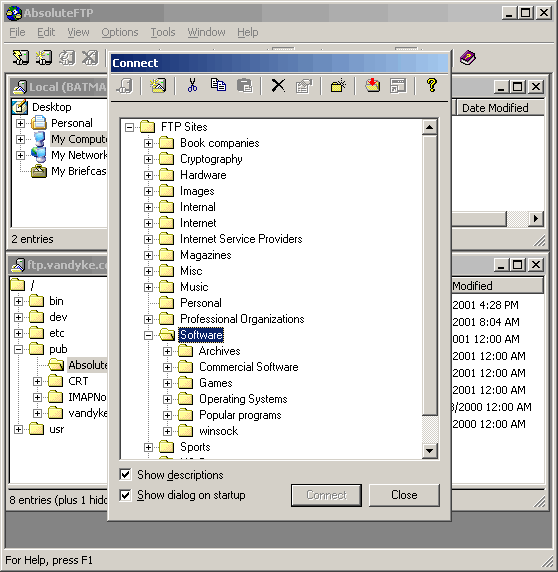Screen dimensions: 558x572
Task: Open the Help menu
Action: [248, 32]
